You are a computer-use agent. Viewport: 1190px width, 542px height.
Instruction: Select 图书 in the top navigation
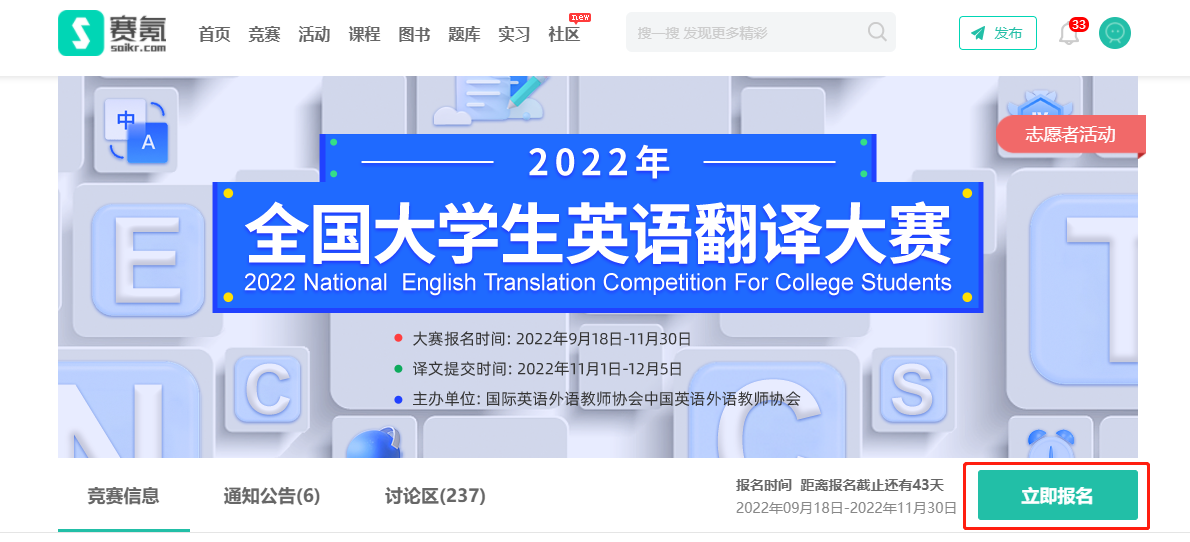414,34
